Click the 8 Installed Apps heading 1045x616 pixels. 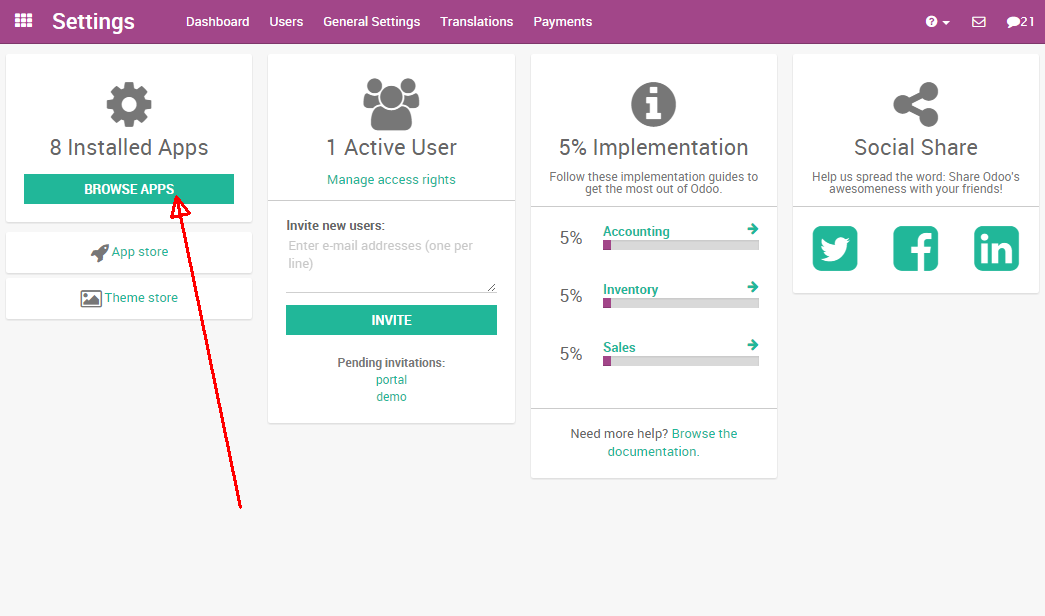[129, 147]
